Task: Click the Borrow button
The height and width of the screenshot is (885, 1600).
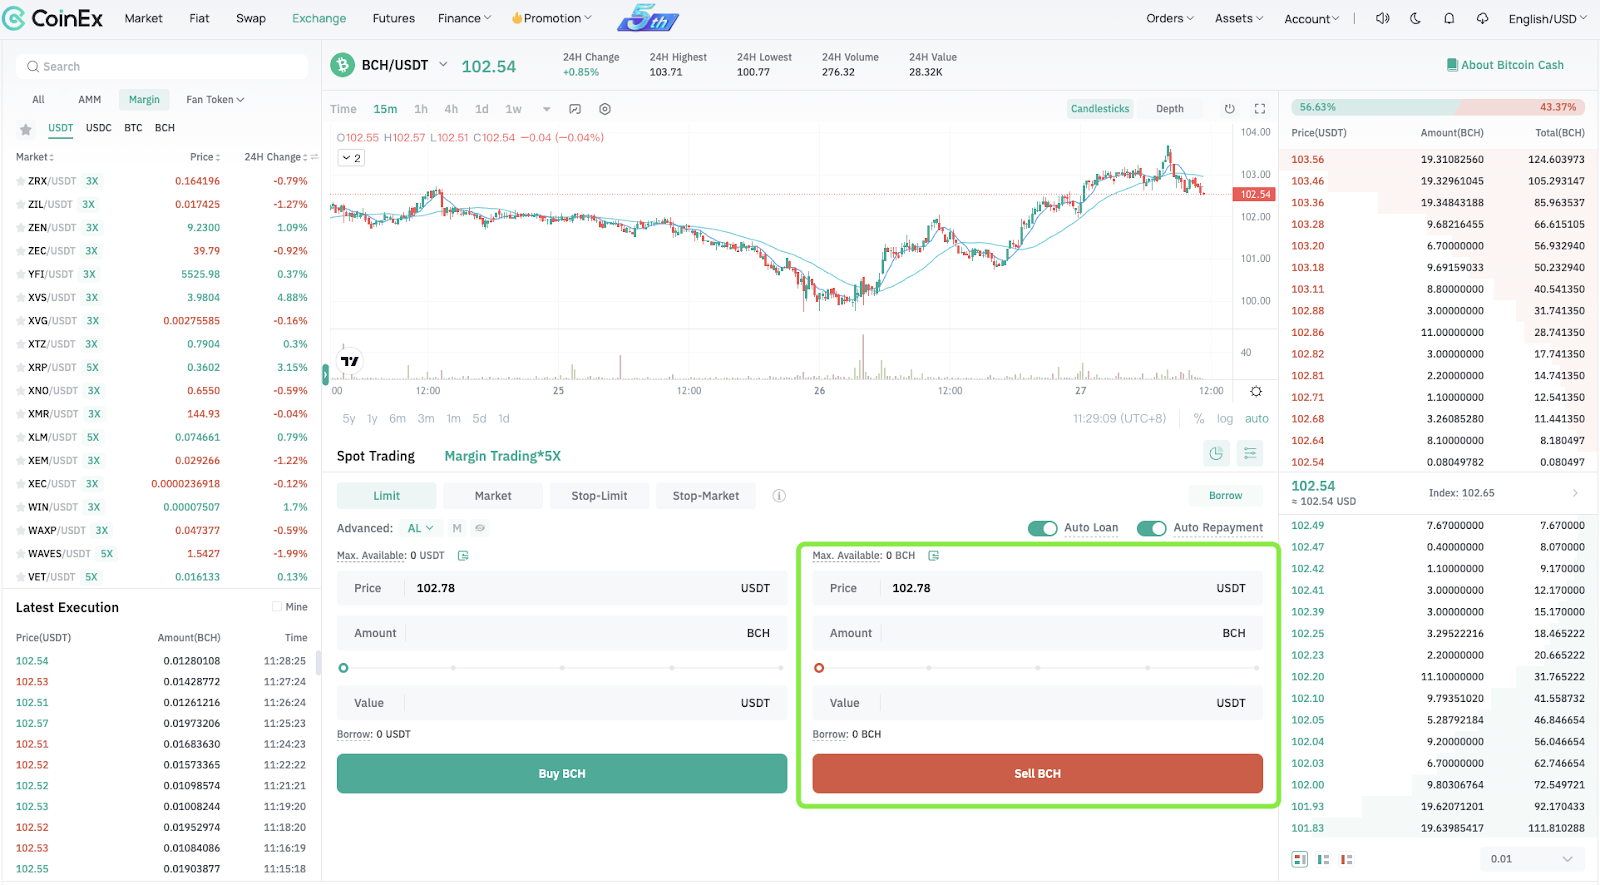Action: click(1225, 496)
